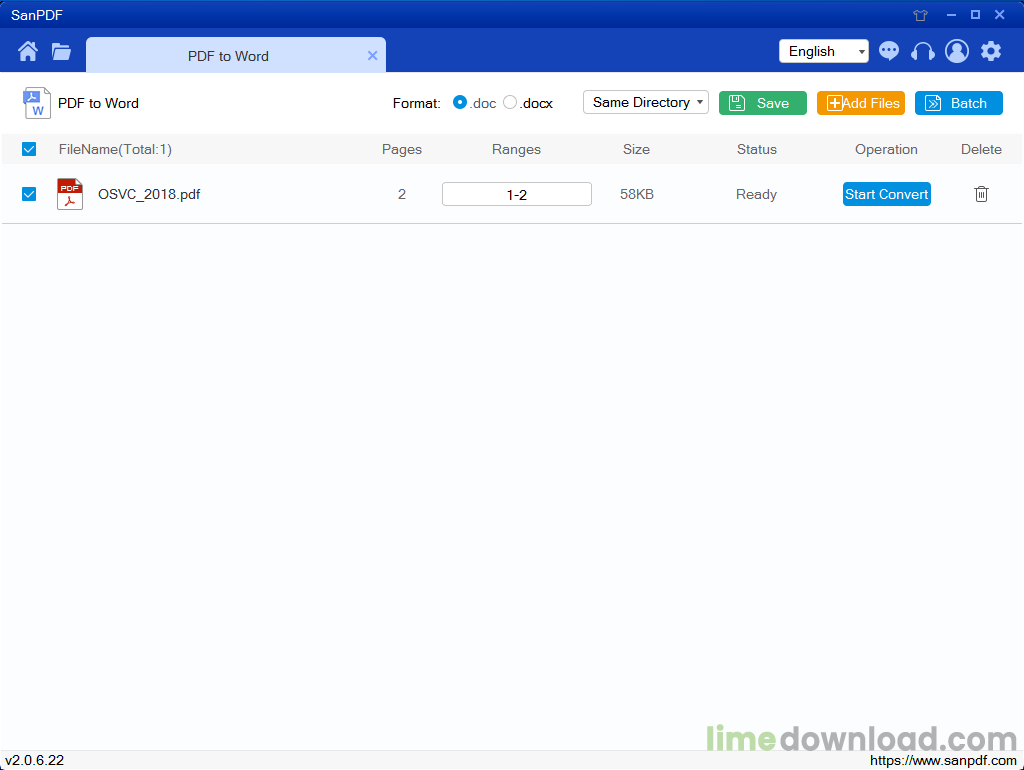Viewport: 1024px width, 770px height.
Task: Click the OSVC_2018.pdf file name
Action: pyautogui.click(x=149, y=195)
